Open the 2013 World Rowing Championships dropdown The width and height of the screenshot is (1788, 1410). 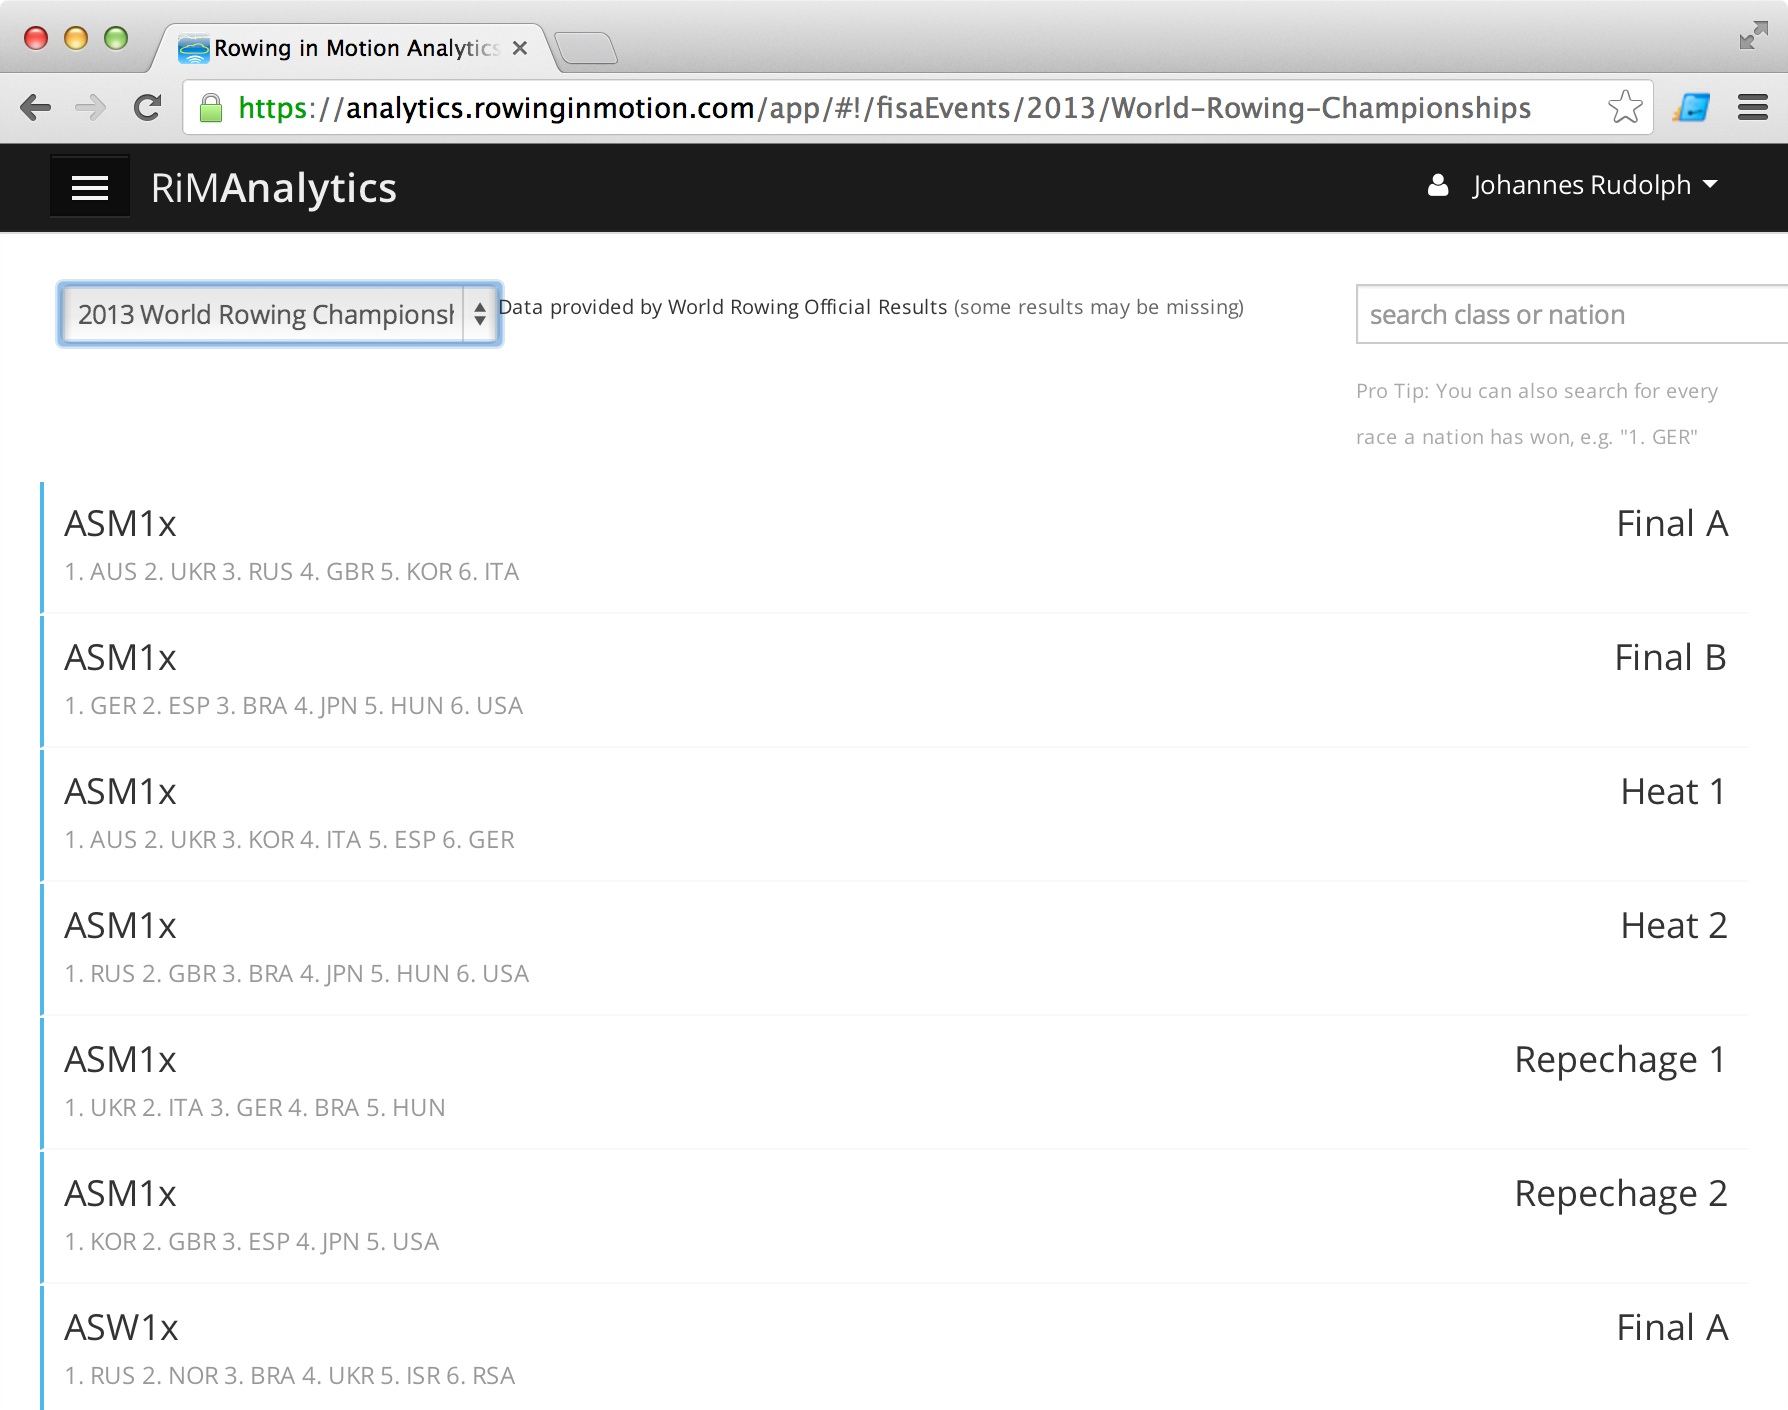coord(280,314)
